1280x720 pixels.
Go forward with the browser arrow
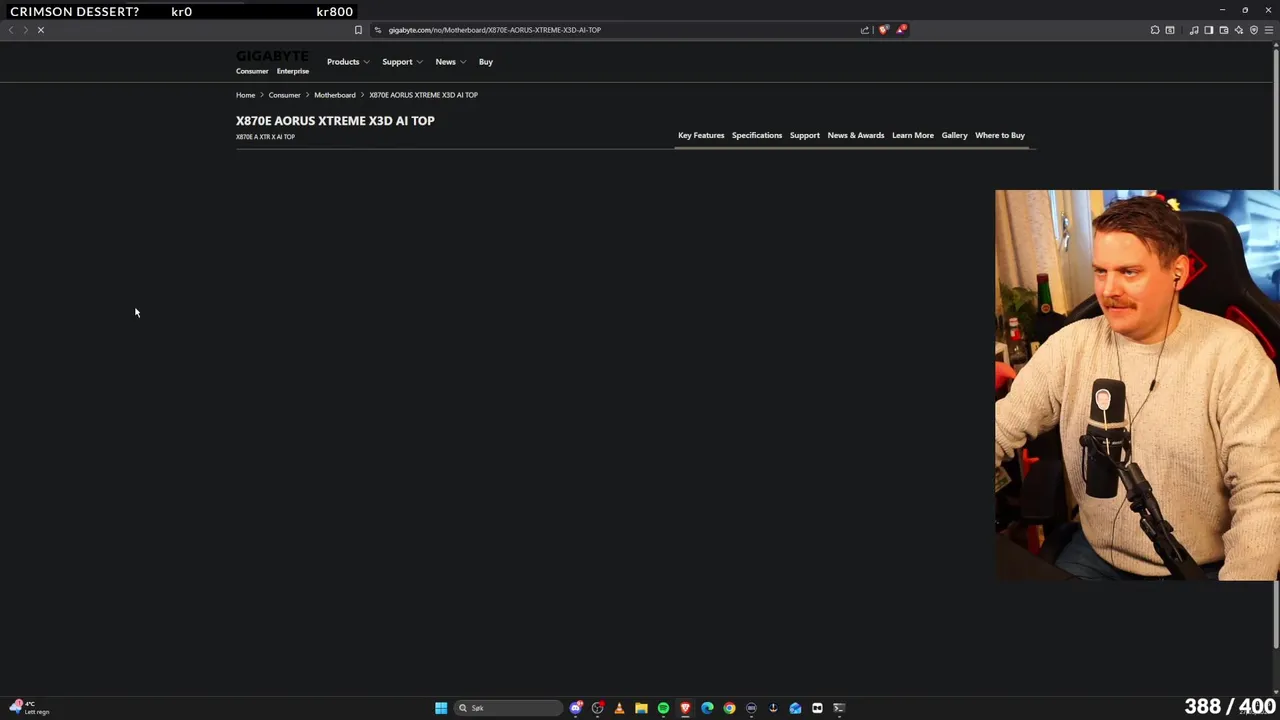[26, 30]
